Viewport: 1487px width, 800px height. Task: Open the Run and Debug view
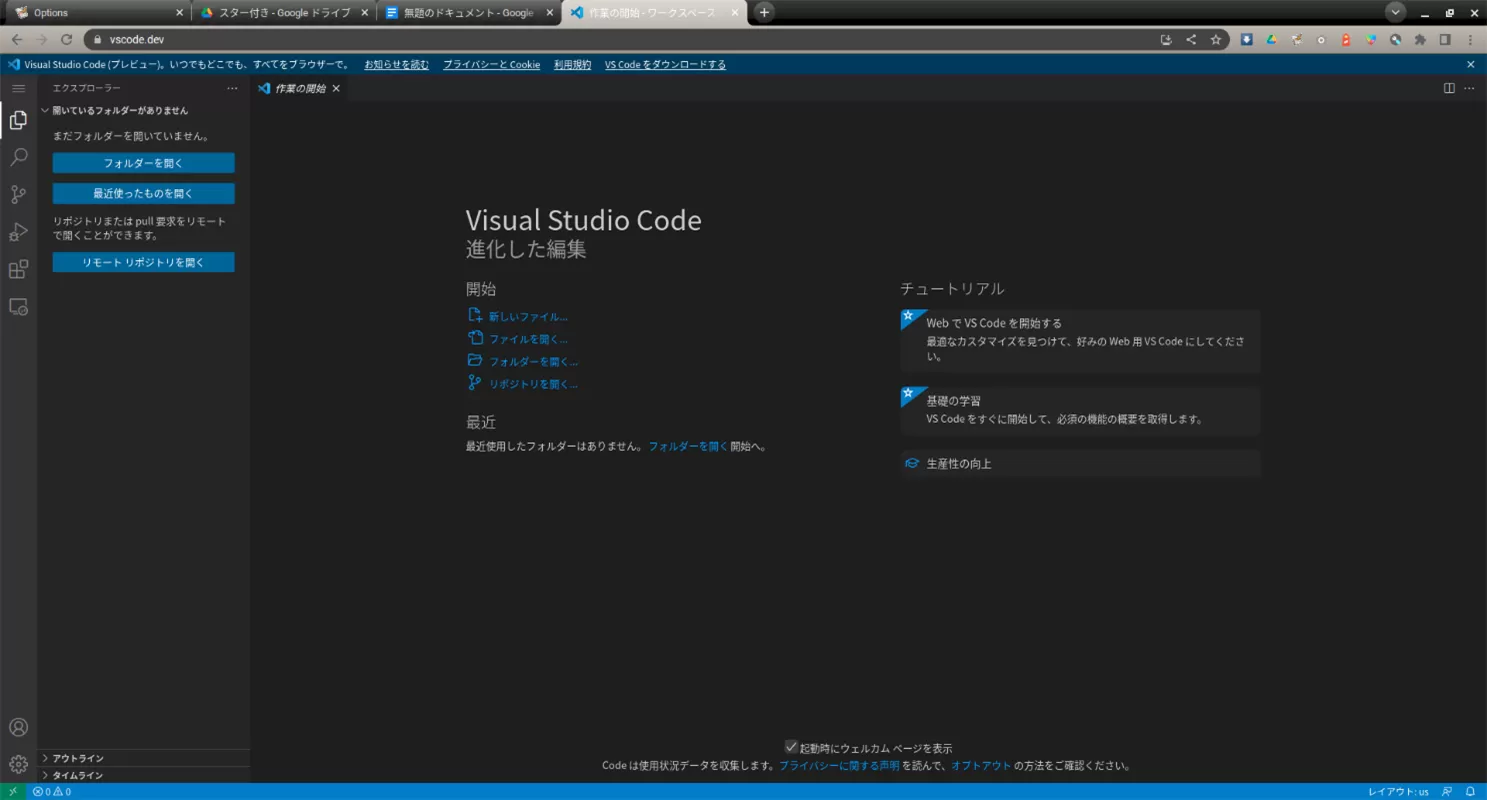(x=18, y=232)
